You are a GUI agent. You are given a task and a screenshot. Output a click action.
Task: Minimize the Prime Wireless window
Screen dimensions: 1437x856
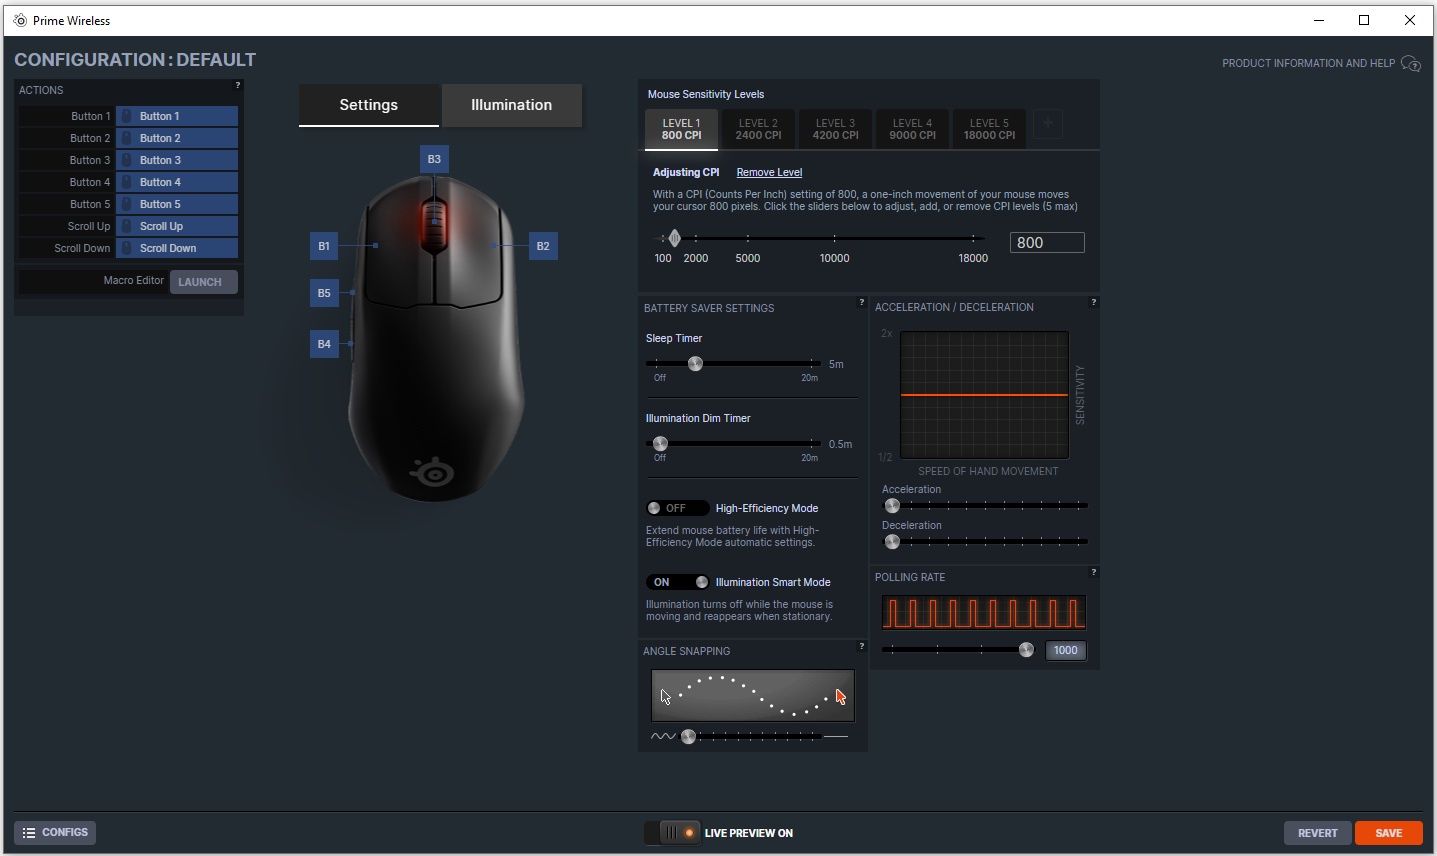point(1319,20)
